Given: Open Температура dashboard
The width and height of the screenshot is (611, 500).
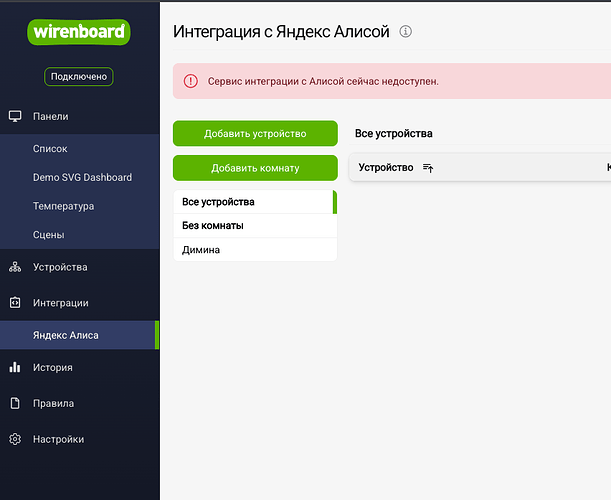Looking at the screenshot, I should pos(79,206).
